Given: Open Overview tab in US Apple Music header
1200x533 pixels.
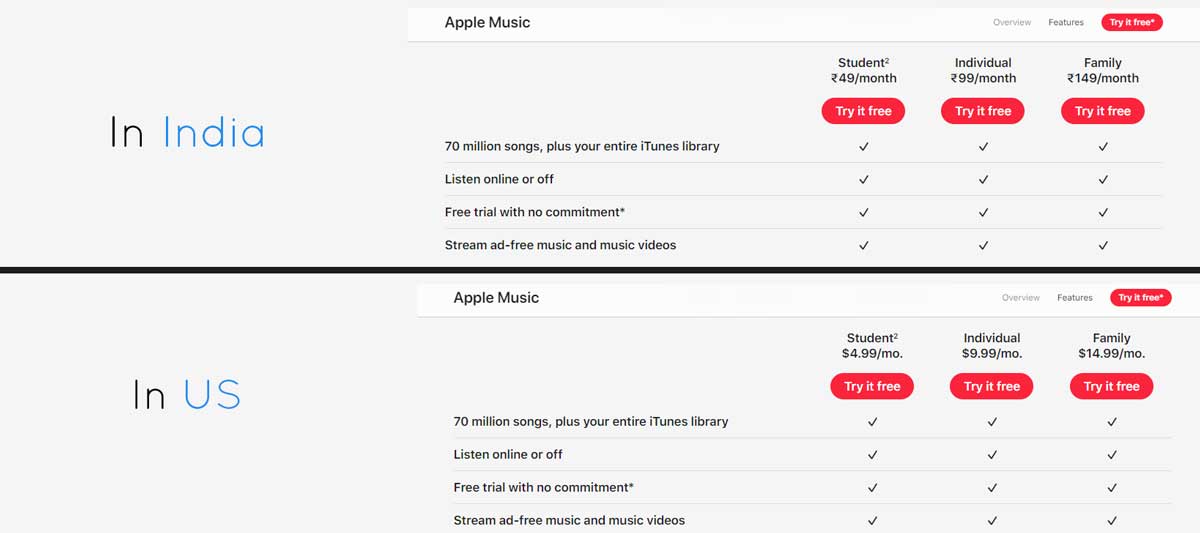Looking at the screenshot, I should (x=1021, y=297).
